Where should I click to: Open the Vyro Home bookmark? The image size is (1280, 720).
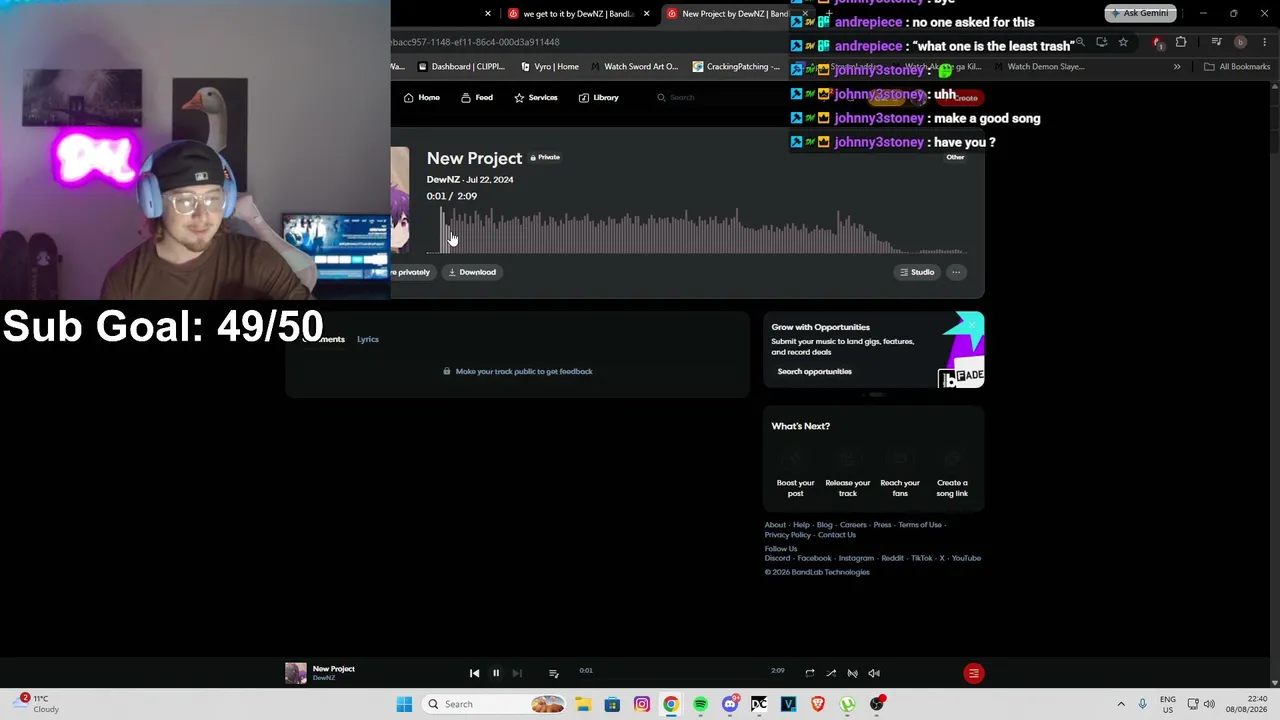tap(550, 67)
